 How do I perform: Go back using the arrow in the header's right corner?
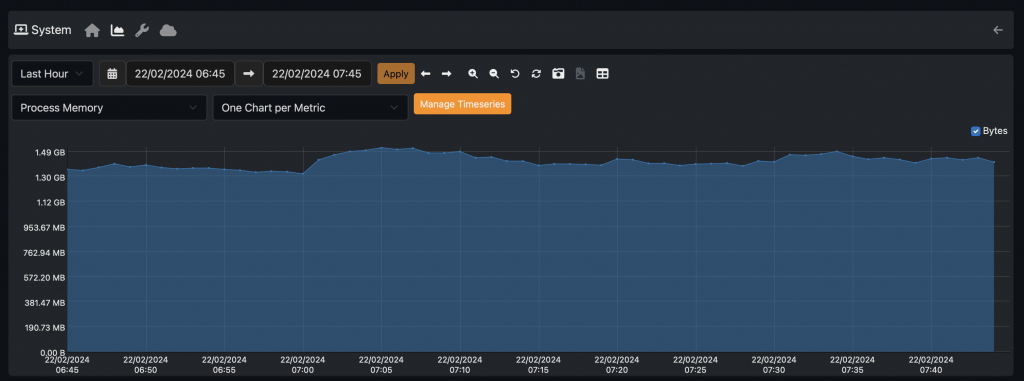click(x=997, y=30)
